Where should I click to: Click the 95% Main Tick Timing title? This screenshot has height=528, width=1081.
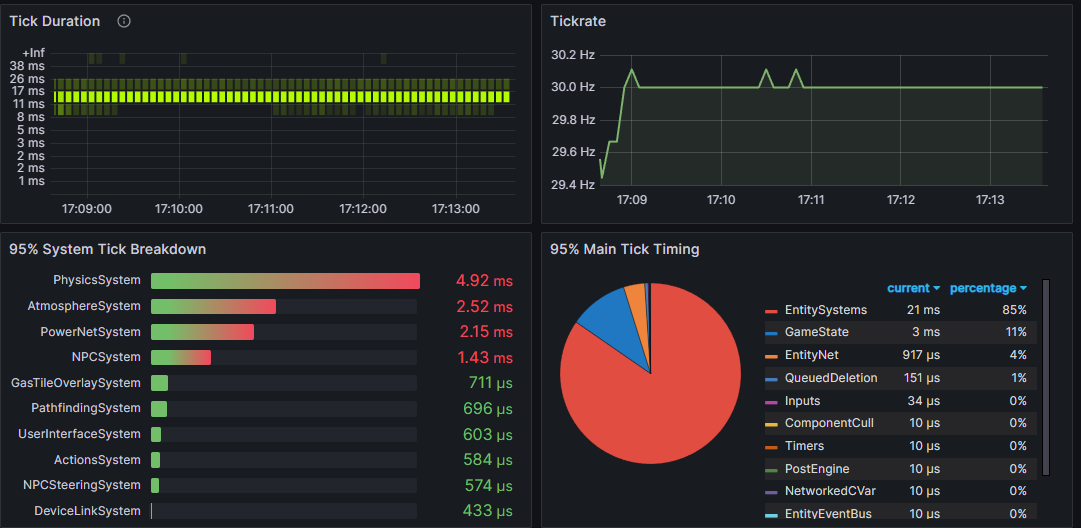coord(624,249)
